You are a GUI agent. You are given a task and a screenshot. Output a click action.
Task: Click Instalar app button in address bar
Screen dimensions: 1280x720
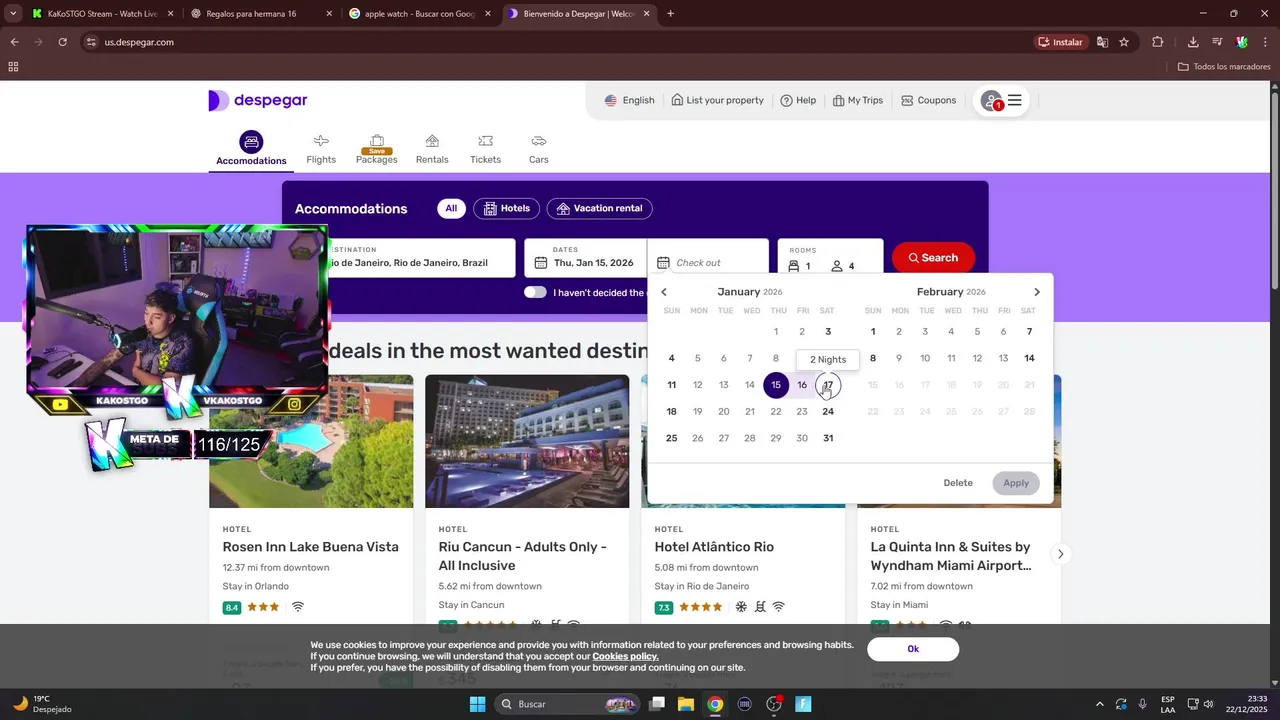click(1060, 42)
